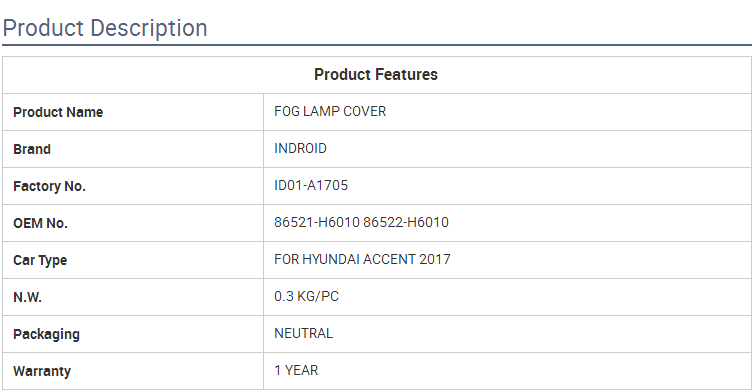Select FOR HYUNDAI ACCENT 2017 text
The image size is (754, 392).
(362, 259)
